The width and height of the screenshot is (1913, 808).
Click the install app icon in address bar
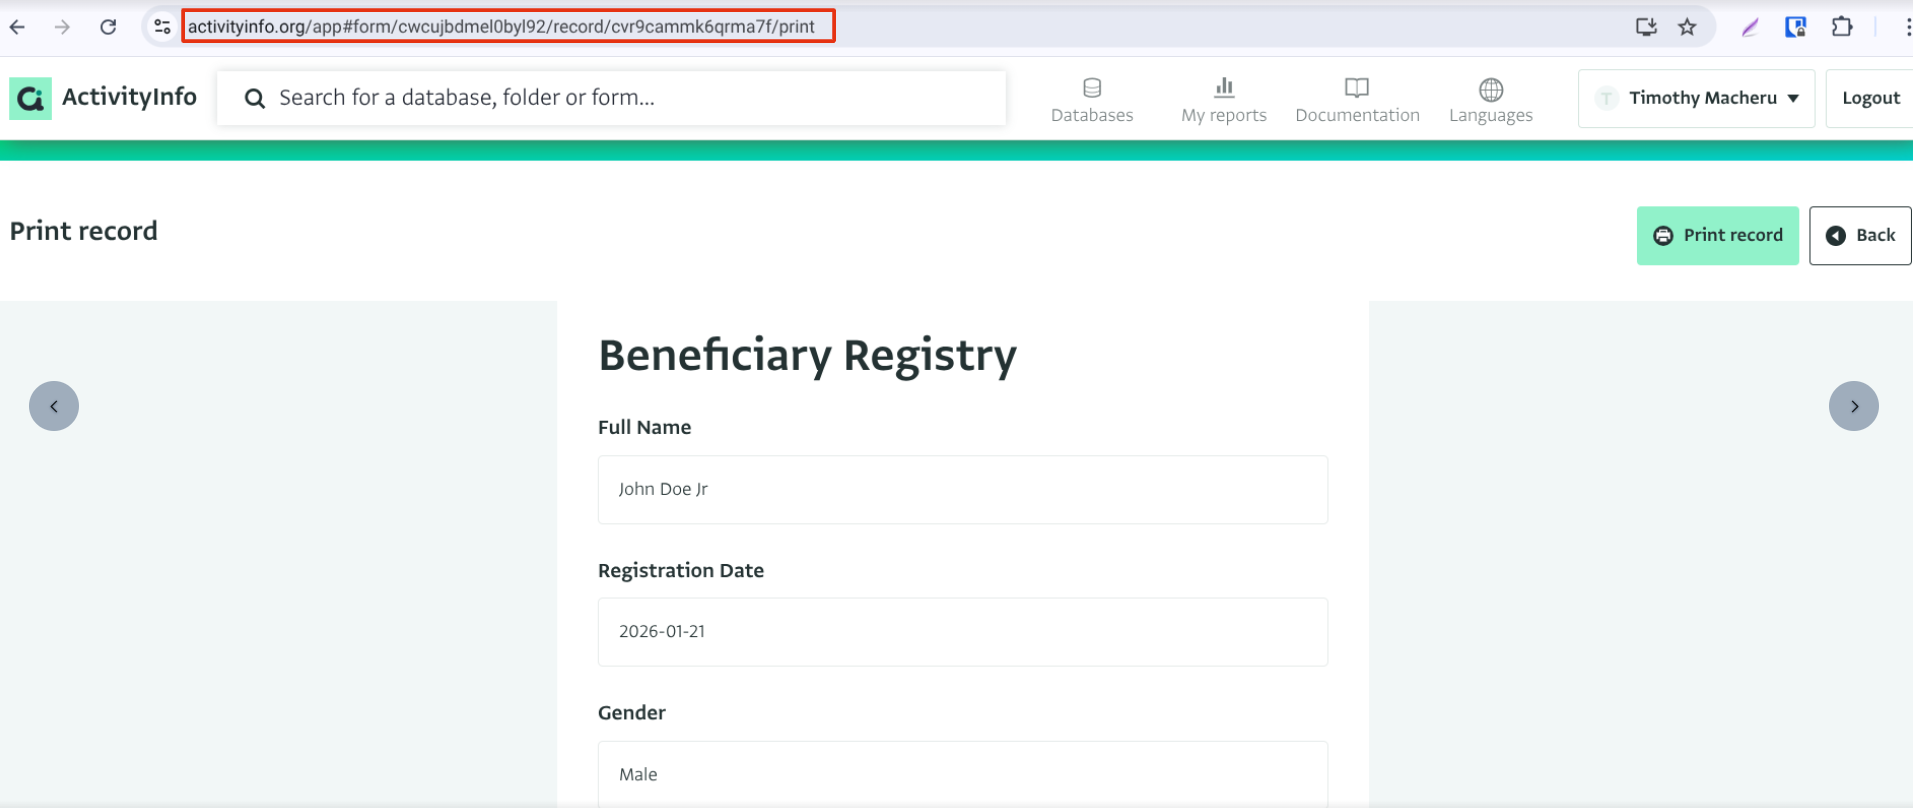(x=1646, y=27)
